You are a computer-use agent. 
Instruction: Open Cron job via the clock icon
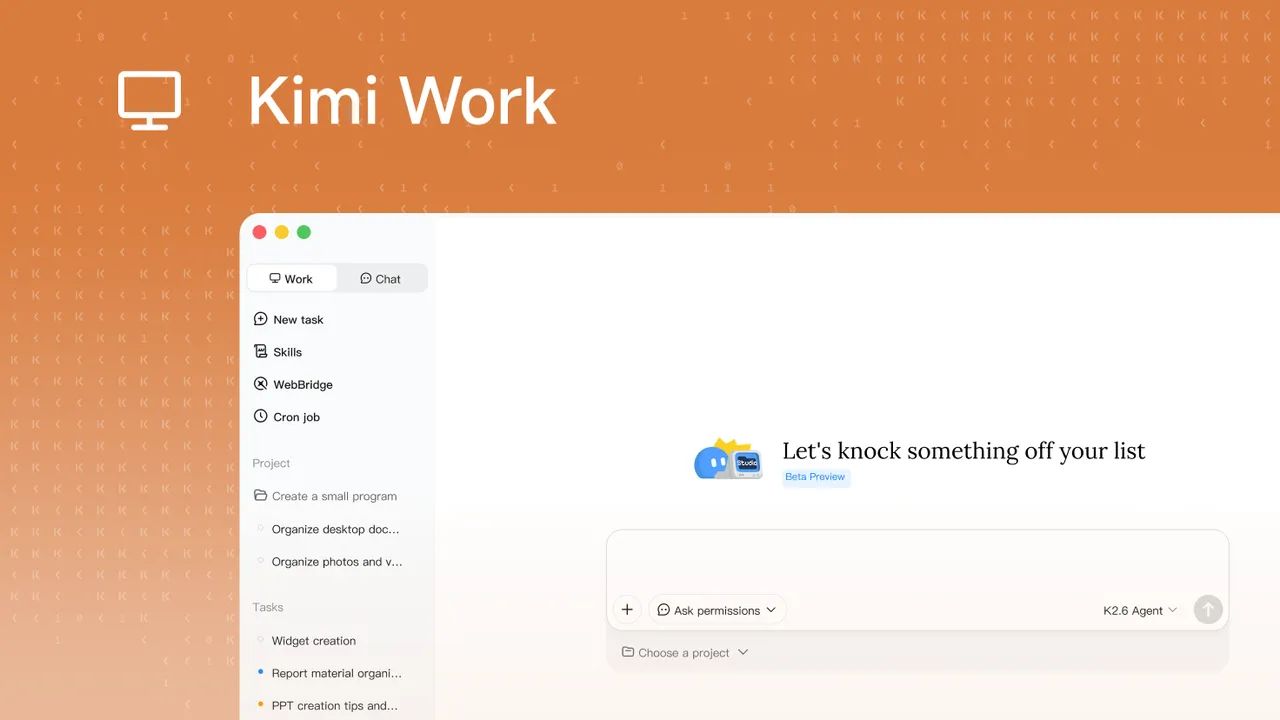click(261, 416)
